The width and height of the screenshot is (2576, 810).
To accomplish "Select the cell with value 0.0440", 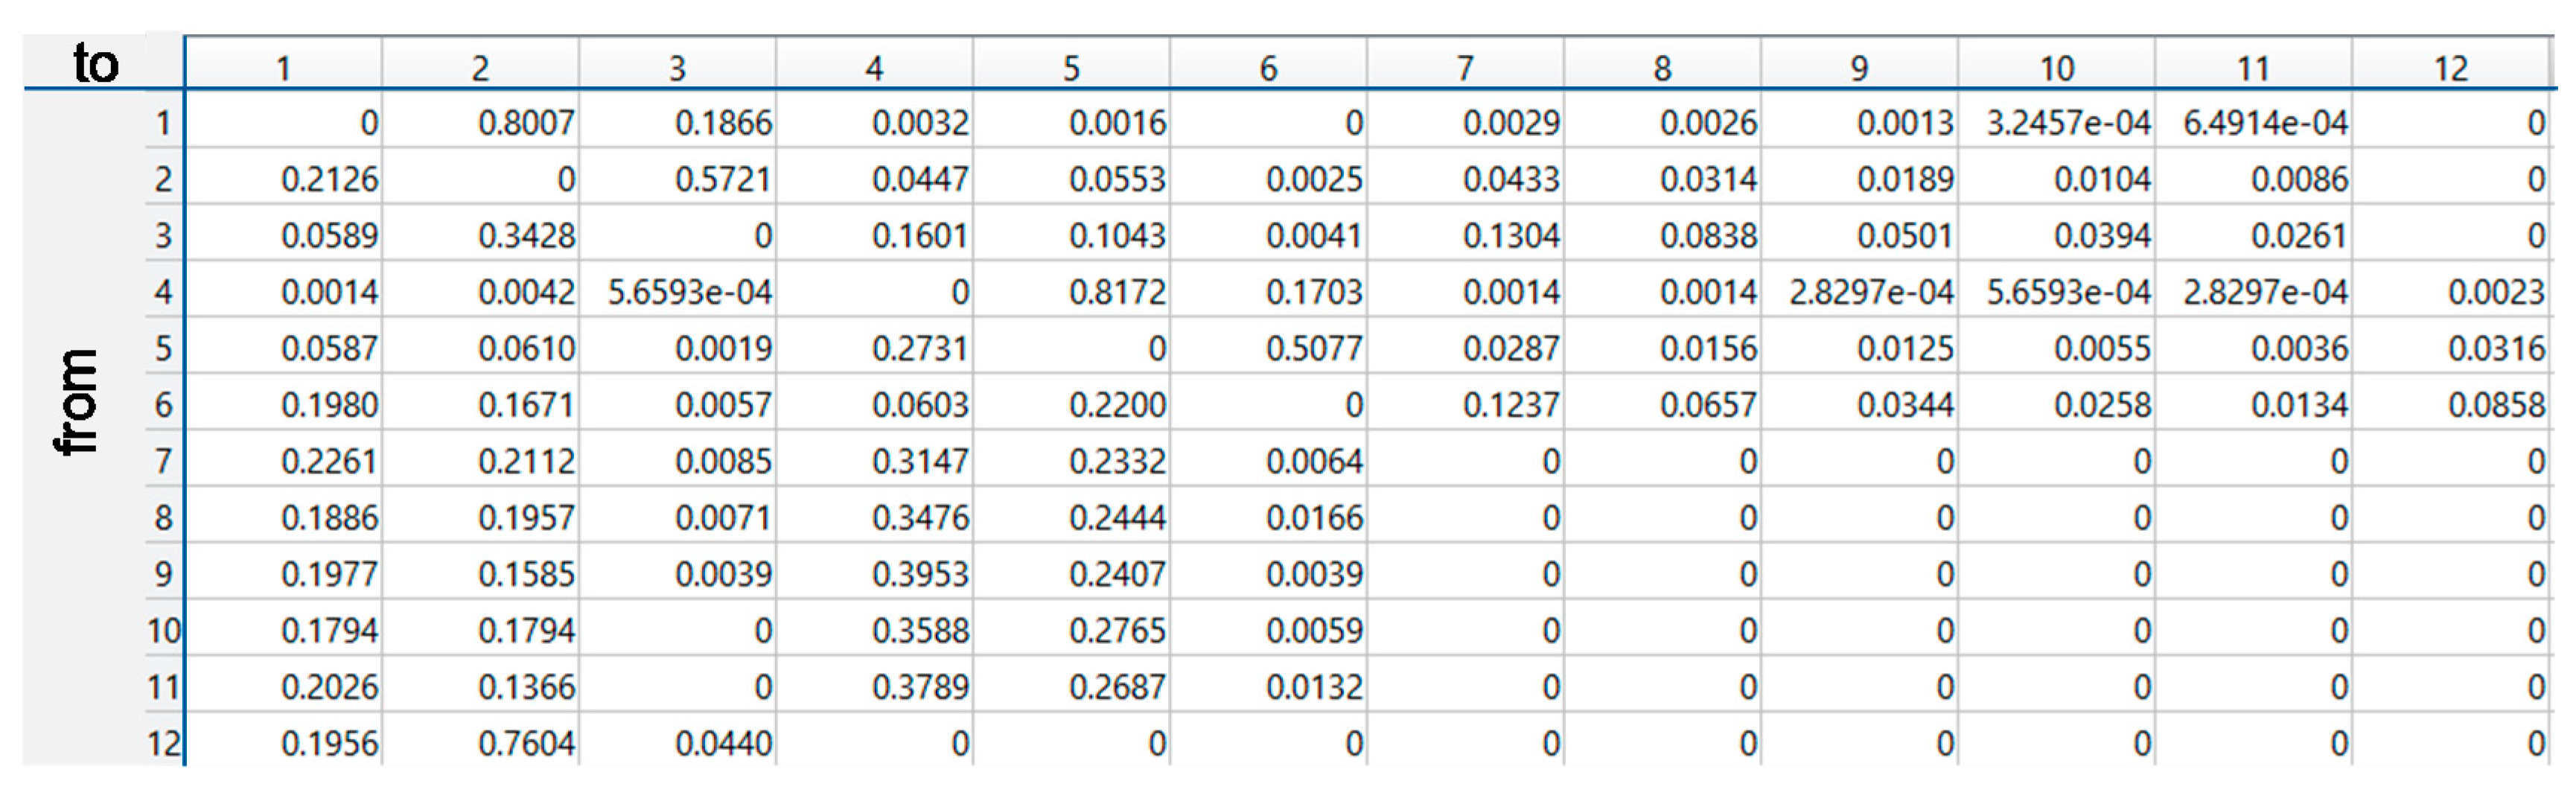I will [x=723, y=744].
